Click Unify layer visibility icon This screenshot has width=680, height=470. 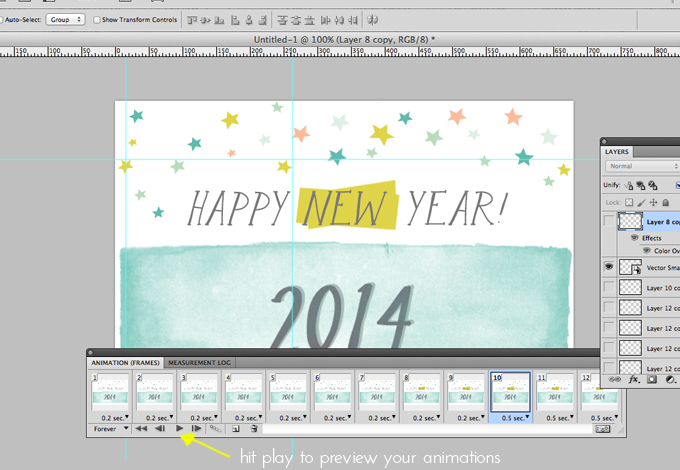point(641,186)
